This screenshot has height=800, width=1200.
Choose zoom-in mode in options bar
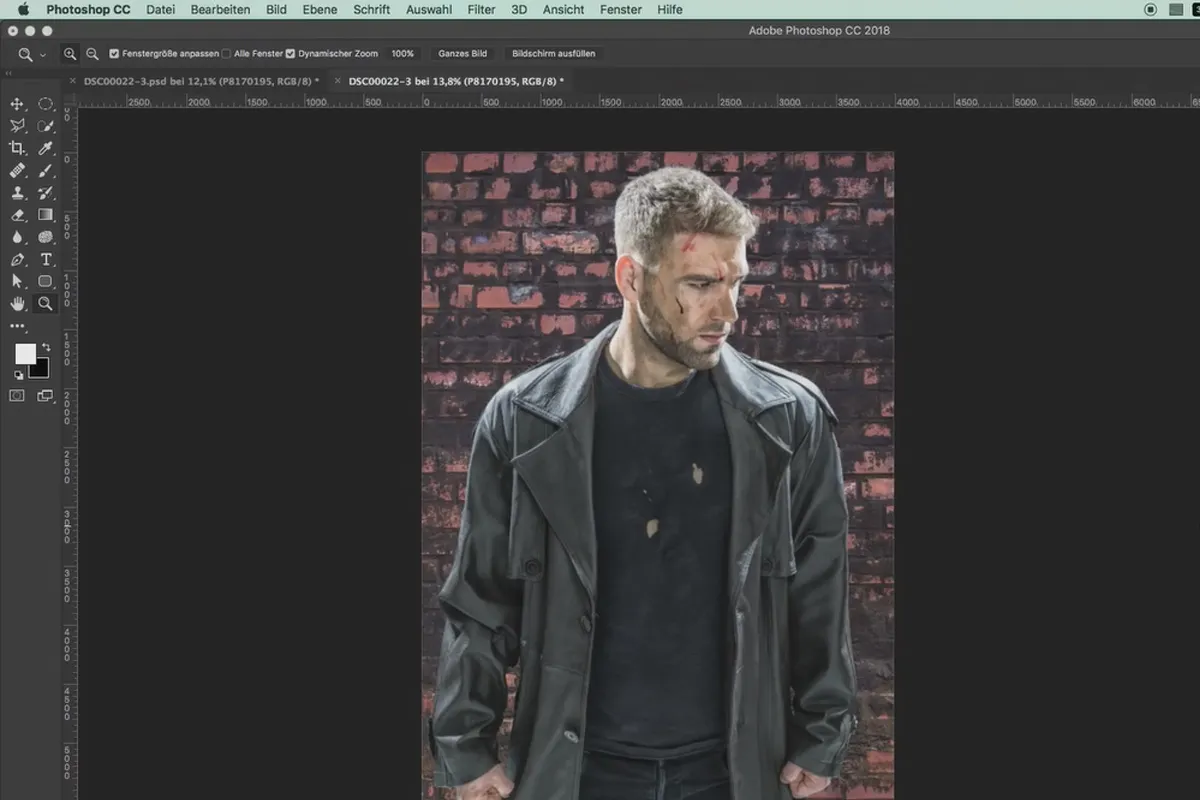click(x=70, y=54)
